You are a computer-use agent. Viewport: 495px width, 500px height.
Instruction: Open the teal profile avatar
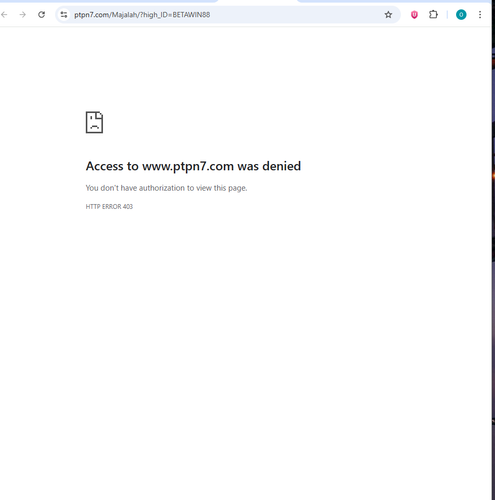pos(461,15)
